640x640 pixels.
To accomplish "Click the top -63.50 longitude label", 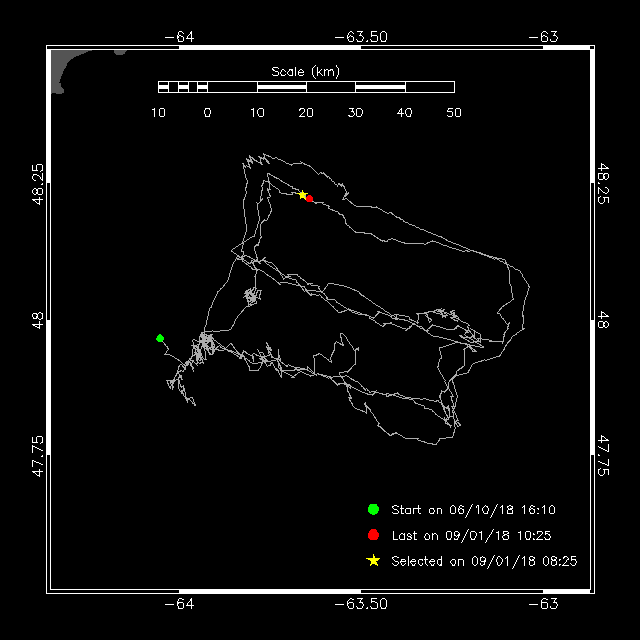I will (x=361, y=37).
